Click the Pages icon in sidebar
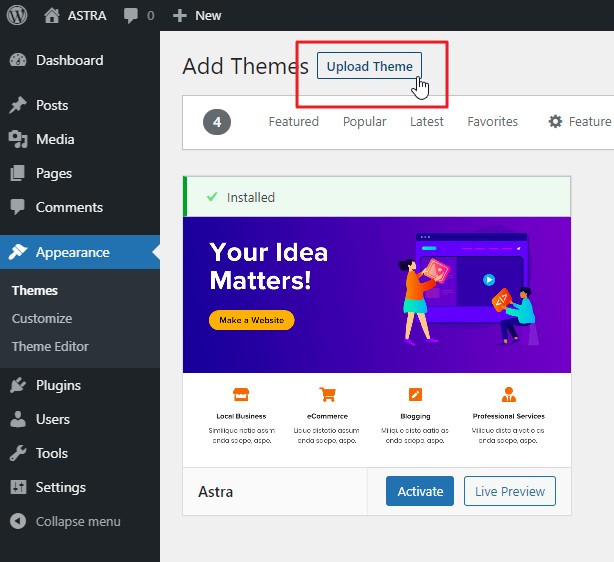This screenshot has height=562, width=614. (18, 173)
